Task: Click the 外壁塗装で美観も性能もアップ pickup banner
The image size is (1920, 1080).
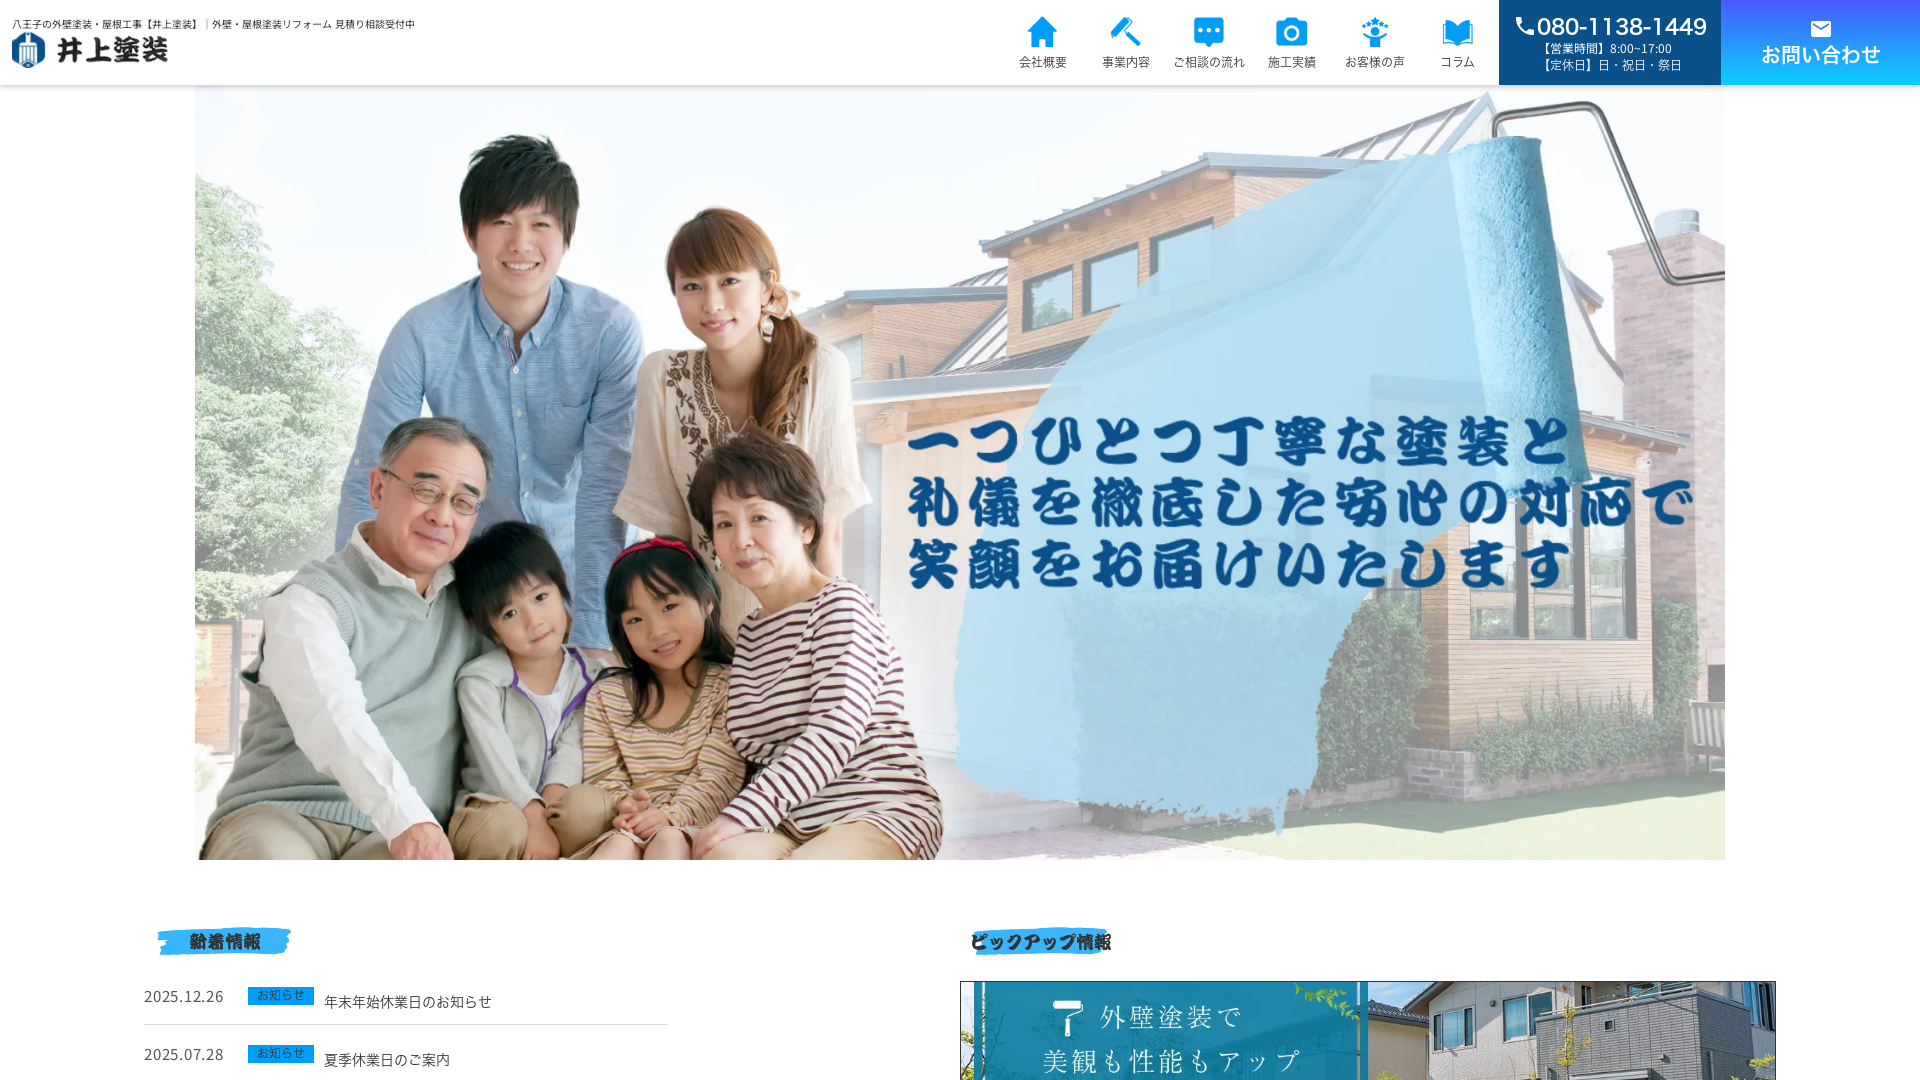Action: [1368, 1031]
